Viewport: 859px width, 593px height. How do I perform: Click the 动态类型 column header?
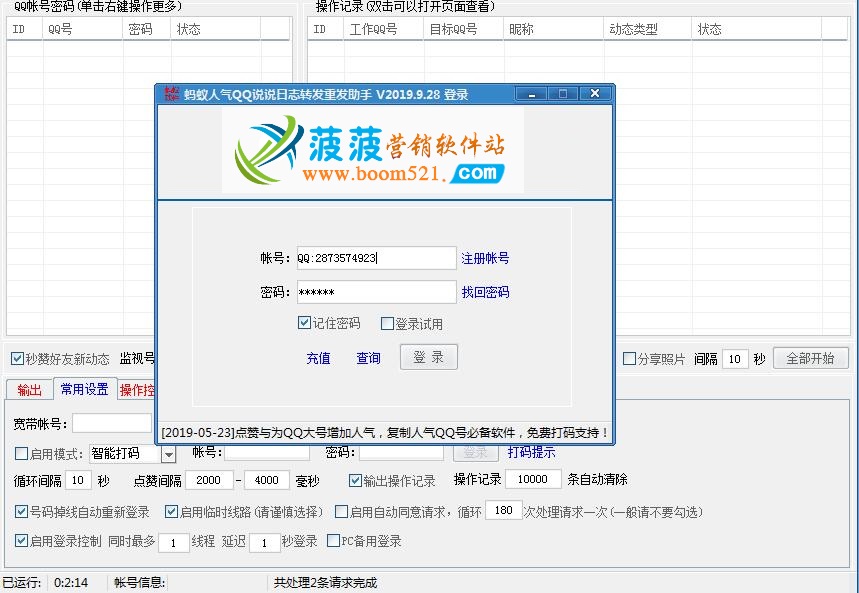point(648,29)
